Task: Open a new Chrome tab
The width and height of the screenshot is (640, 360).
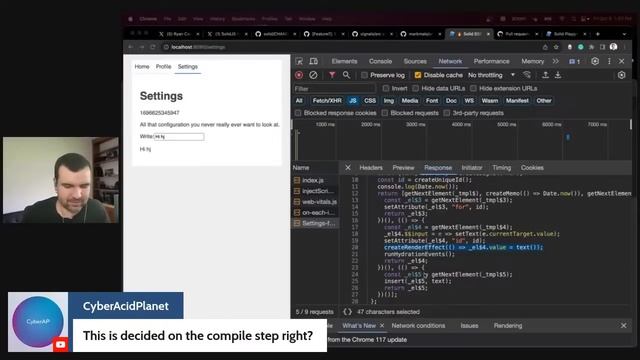Action: pos(598,34)
